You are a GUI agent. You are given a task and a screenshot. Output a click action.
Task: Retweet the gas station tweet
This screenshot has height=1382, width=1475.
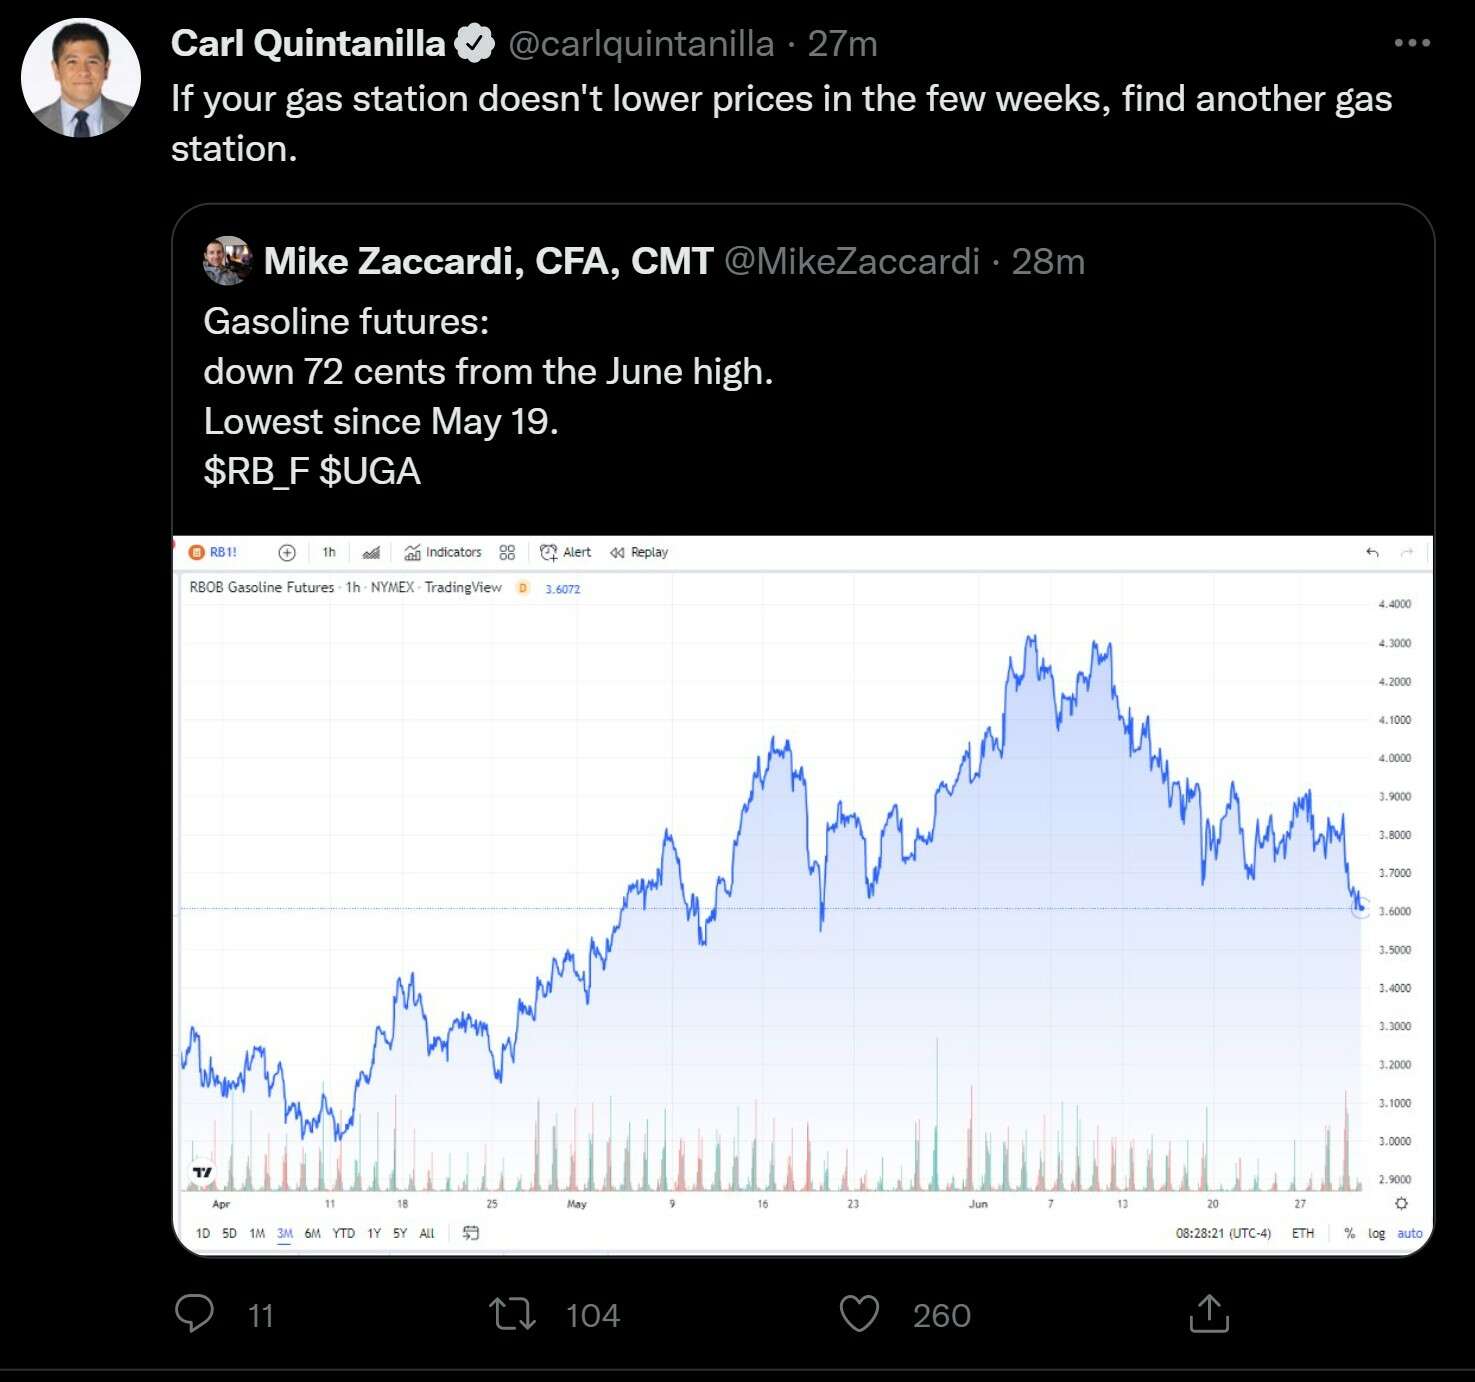click(x=513, y=1314)
